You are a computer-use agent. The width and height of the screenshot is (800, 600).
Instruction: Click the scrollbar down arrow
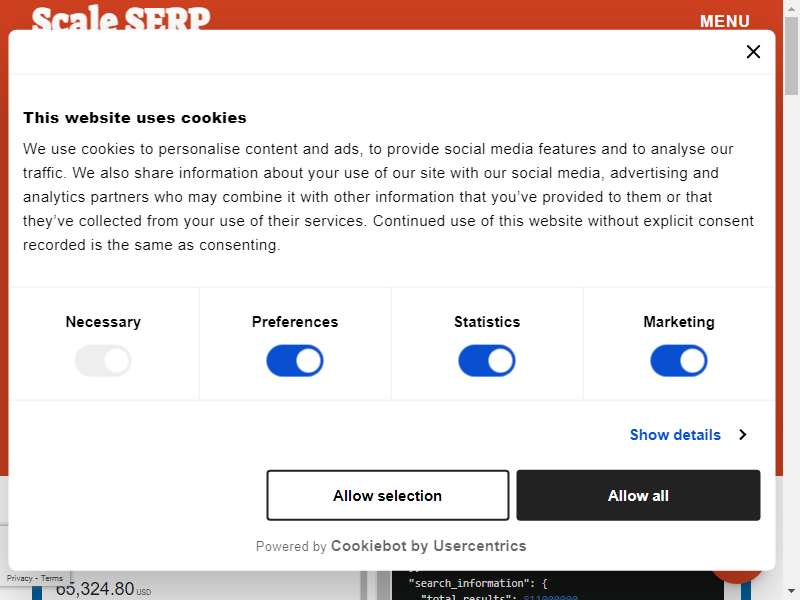(792, 592)
